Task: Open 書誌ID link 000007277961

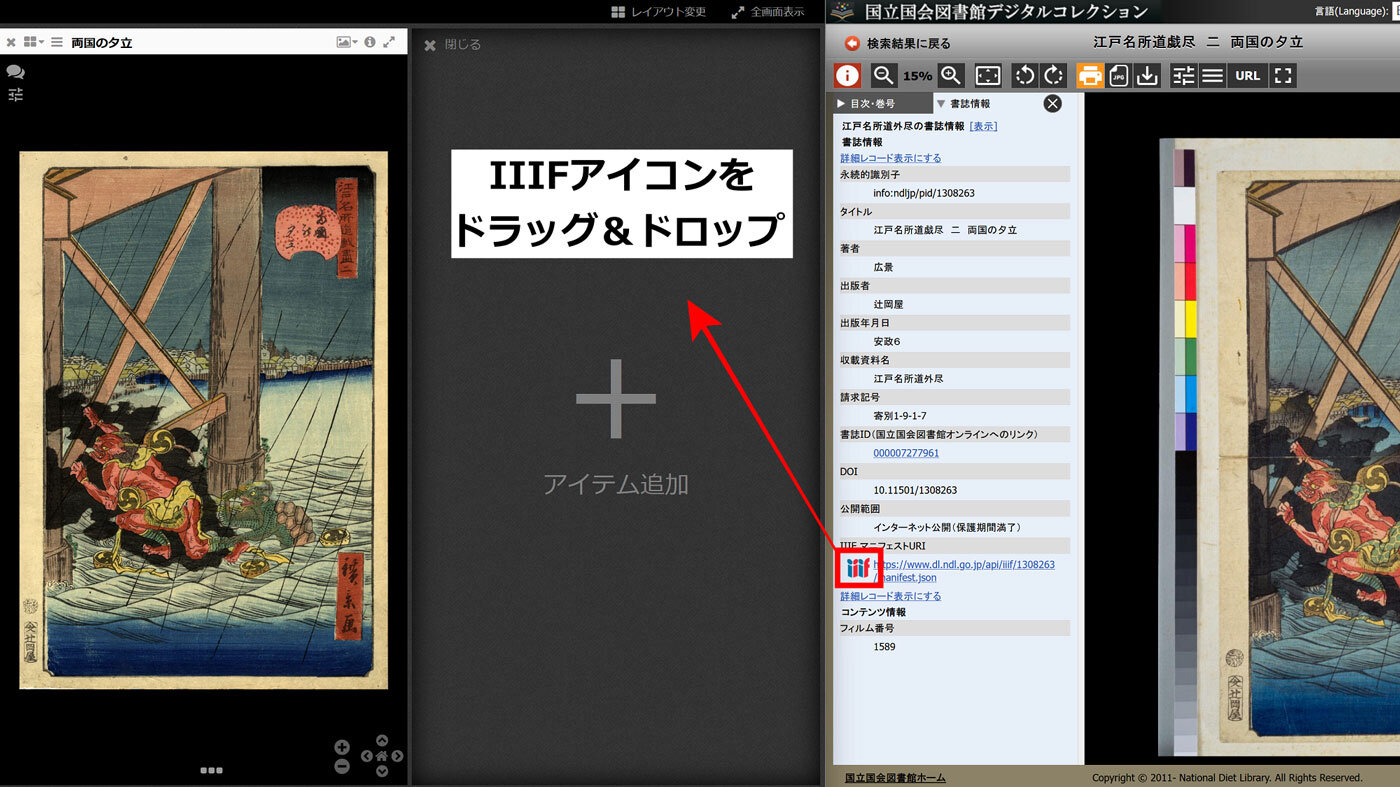Action: [906, 453]
